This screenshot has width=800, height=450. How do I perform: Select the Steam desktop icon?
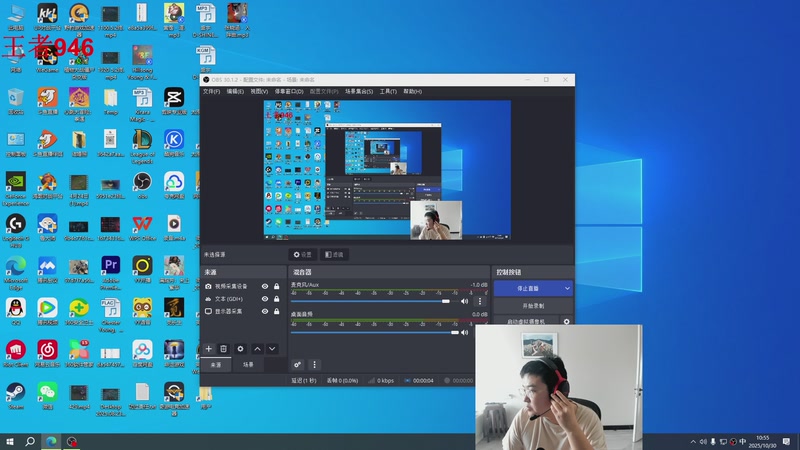(x=16, y=396)
